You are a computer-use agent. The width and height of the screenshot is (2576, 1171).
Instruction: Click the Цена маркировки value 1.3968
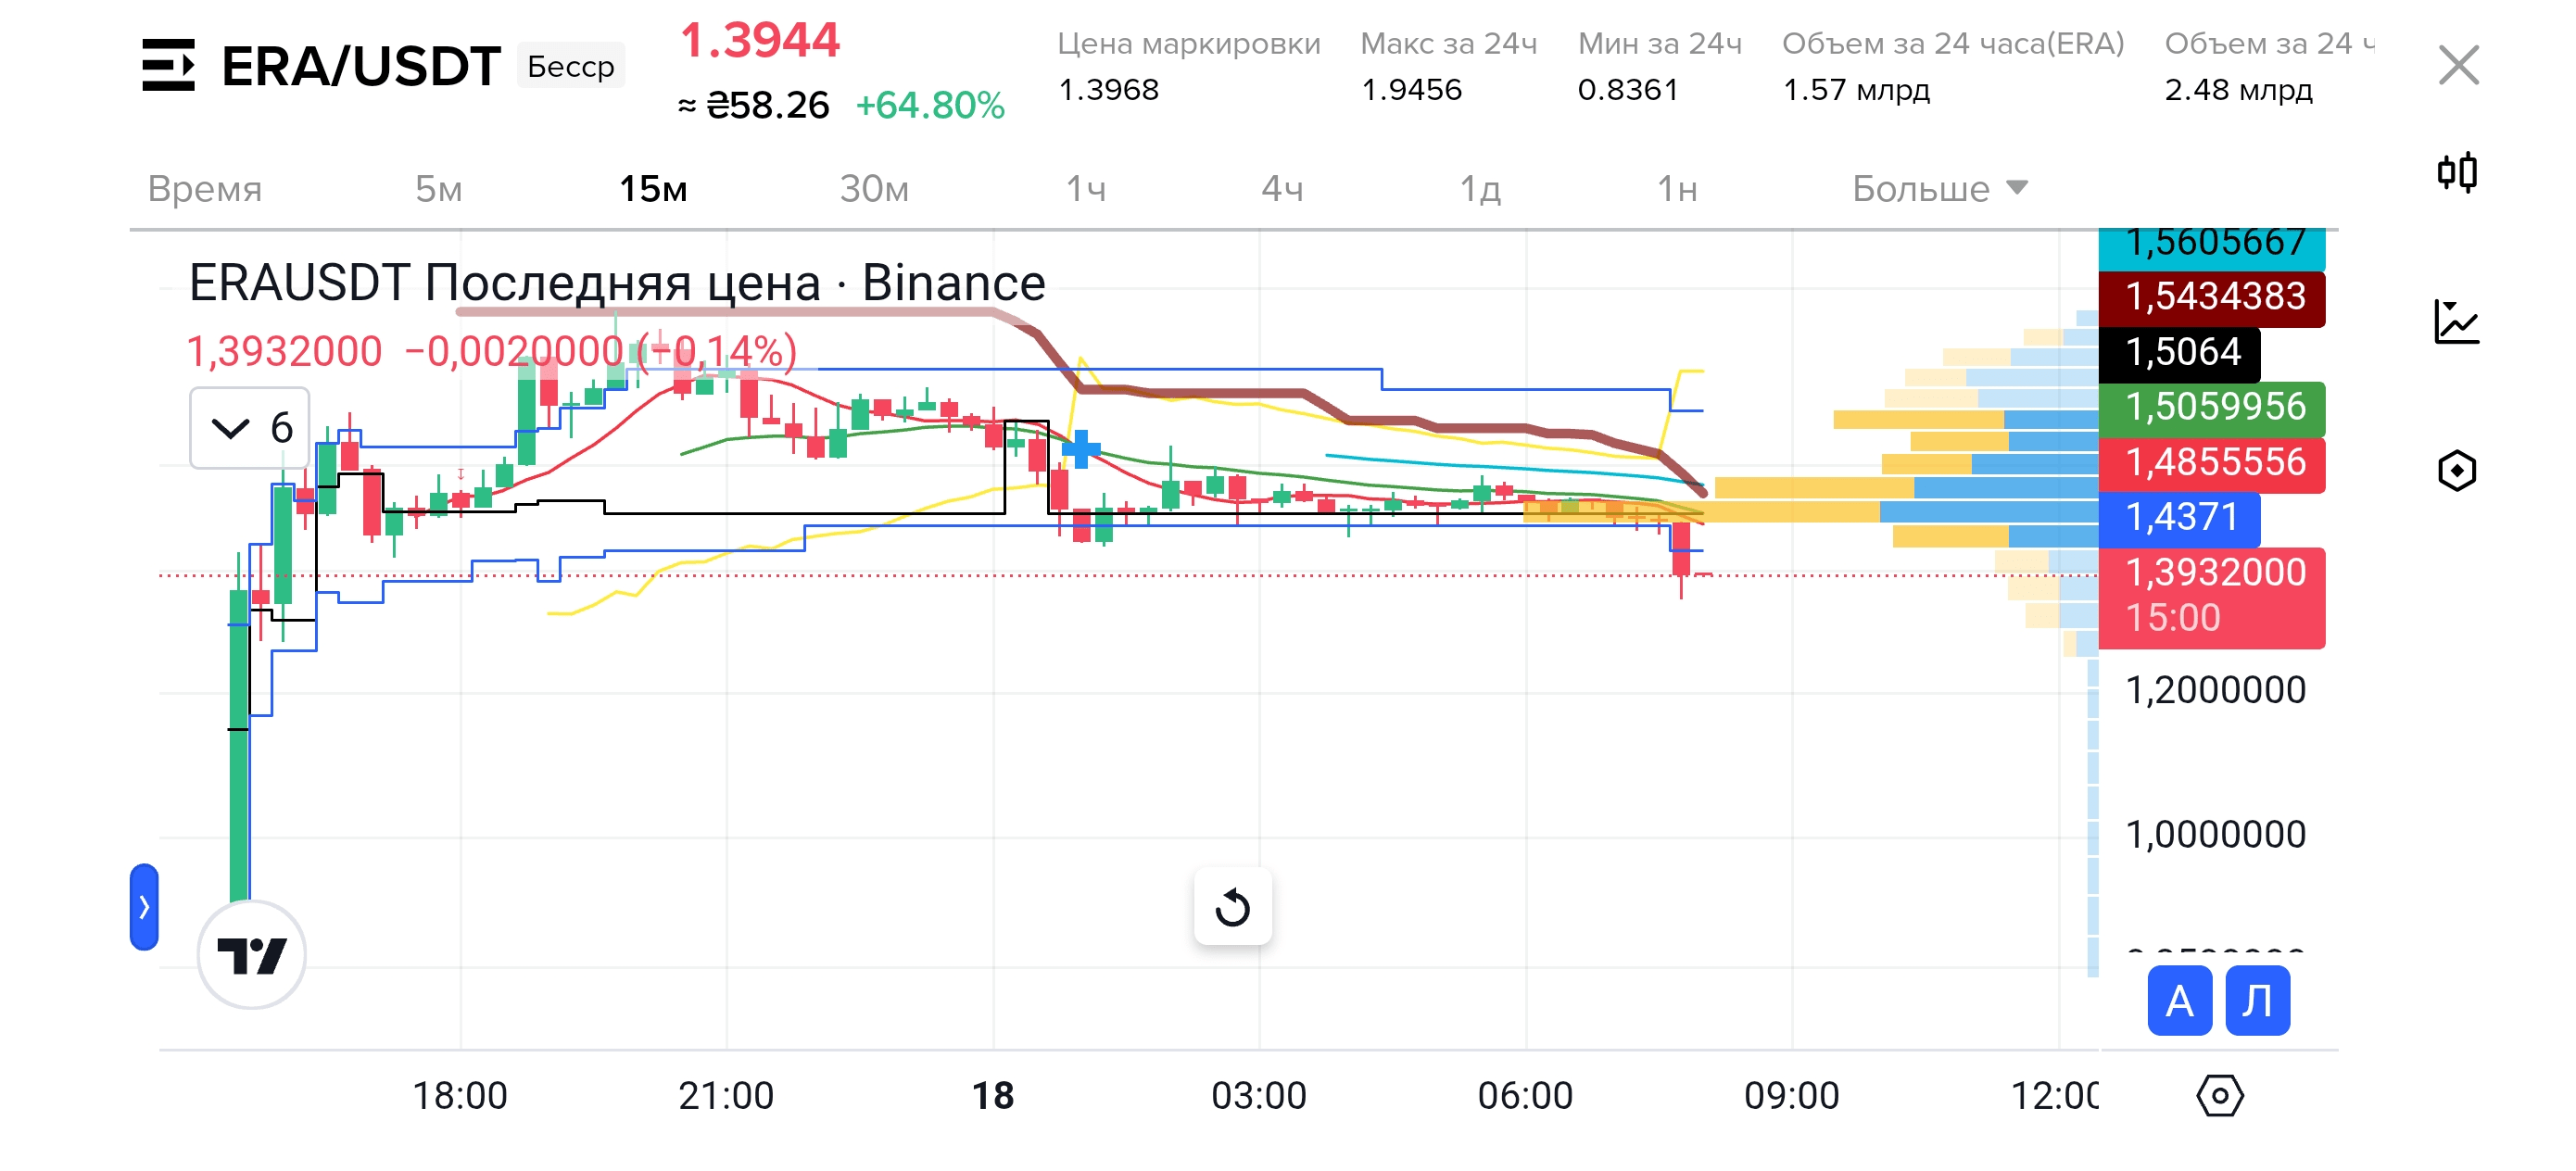[1108, 90]
